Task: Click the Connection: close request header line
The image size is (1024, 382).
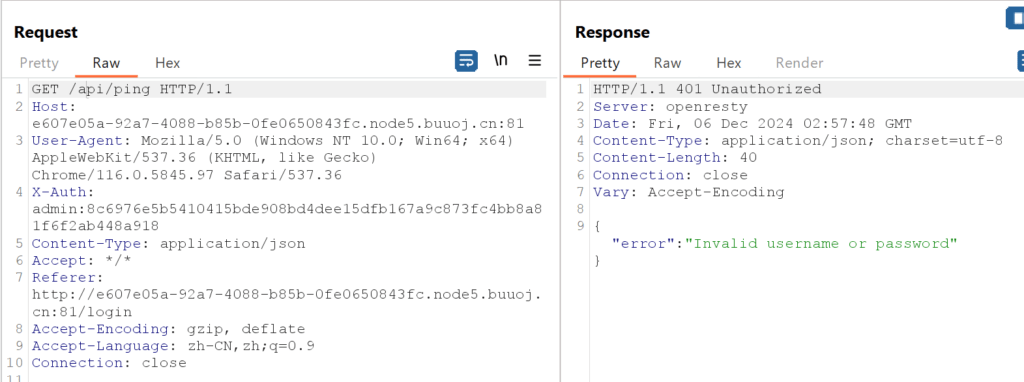Action: point(109,363)
